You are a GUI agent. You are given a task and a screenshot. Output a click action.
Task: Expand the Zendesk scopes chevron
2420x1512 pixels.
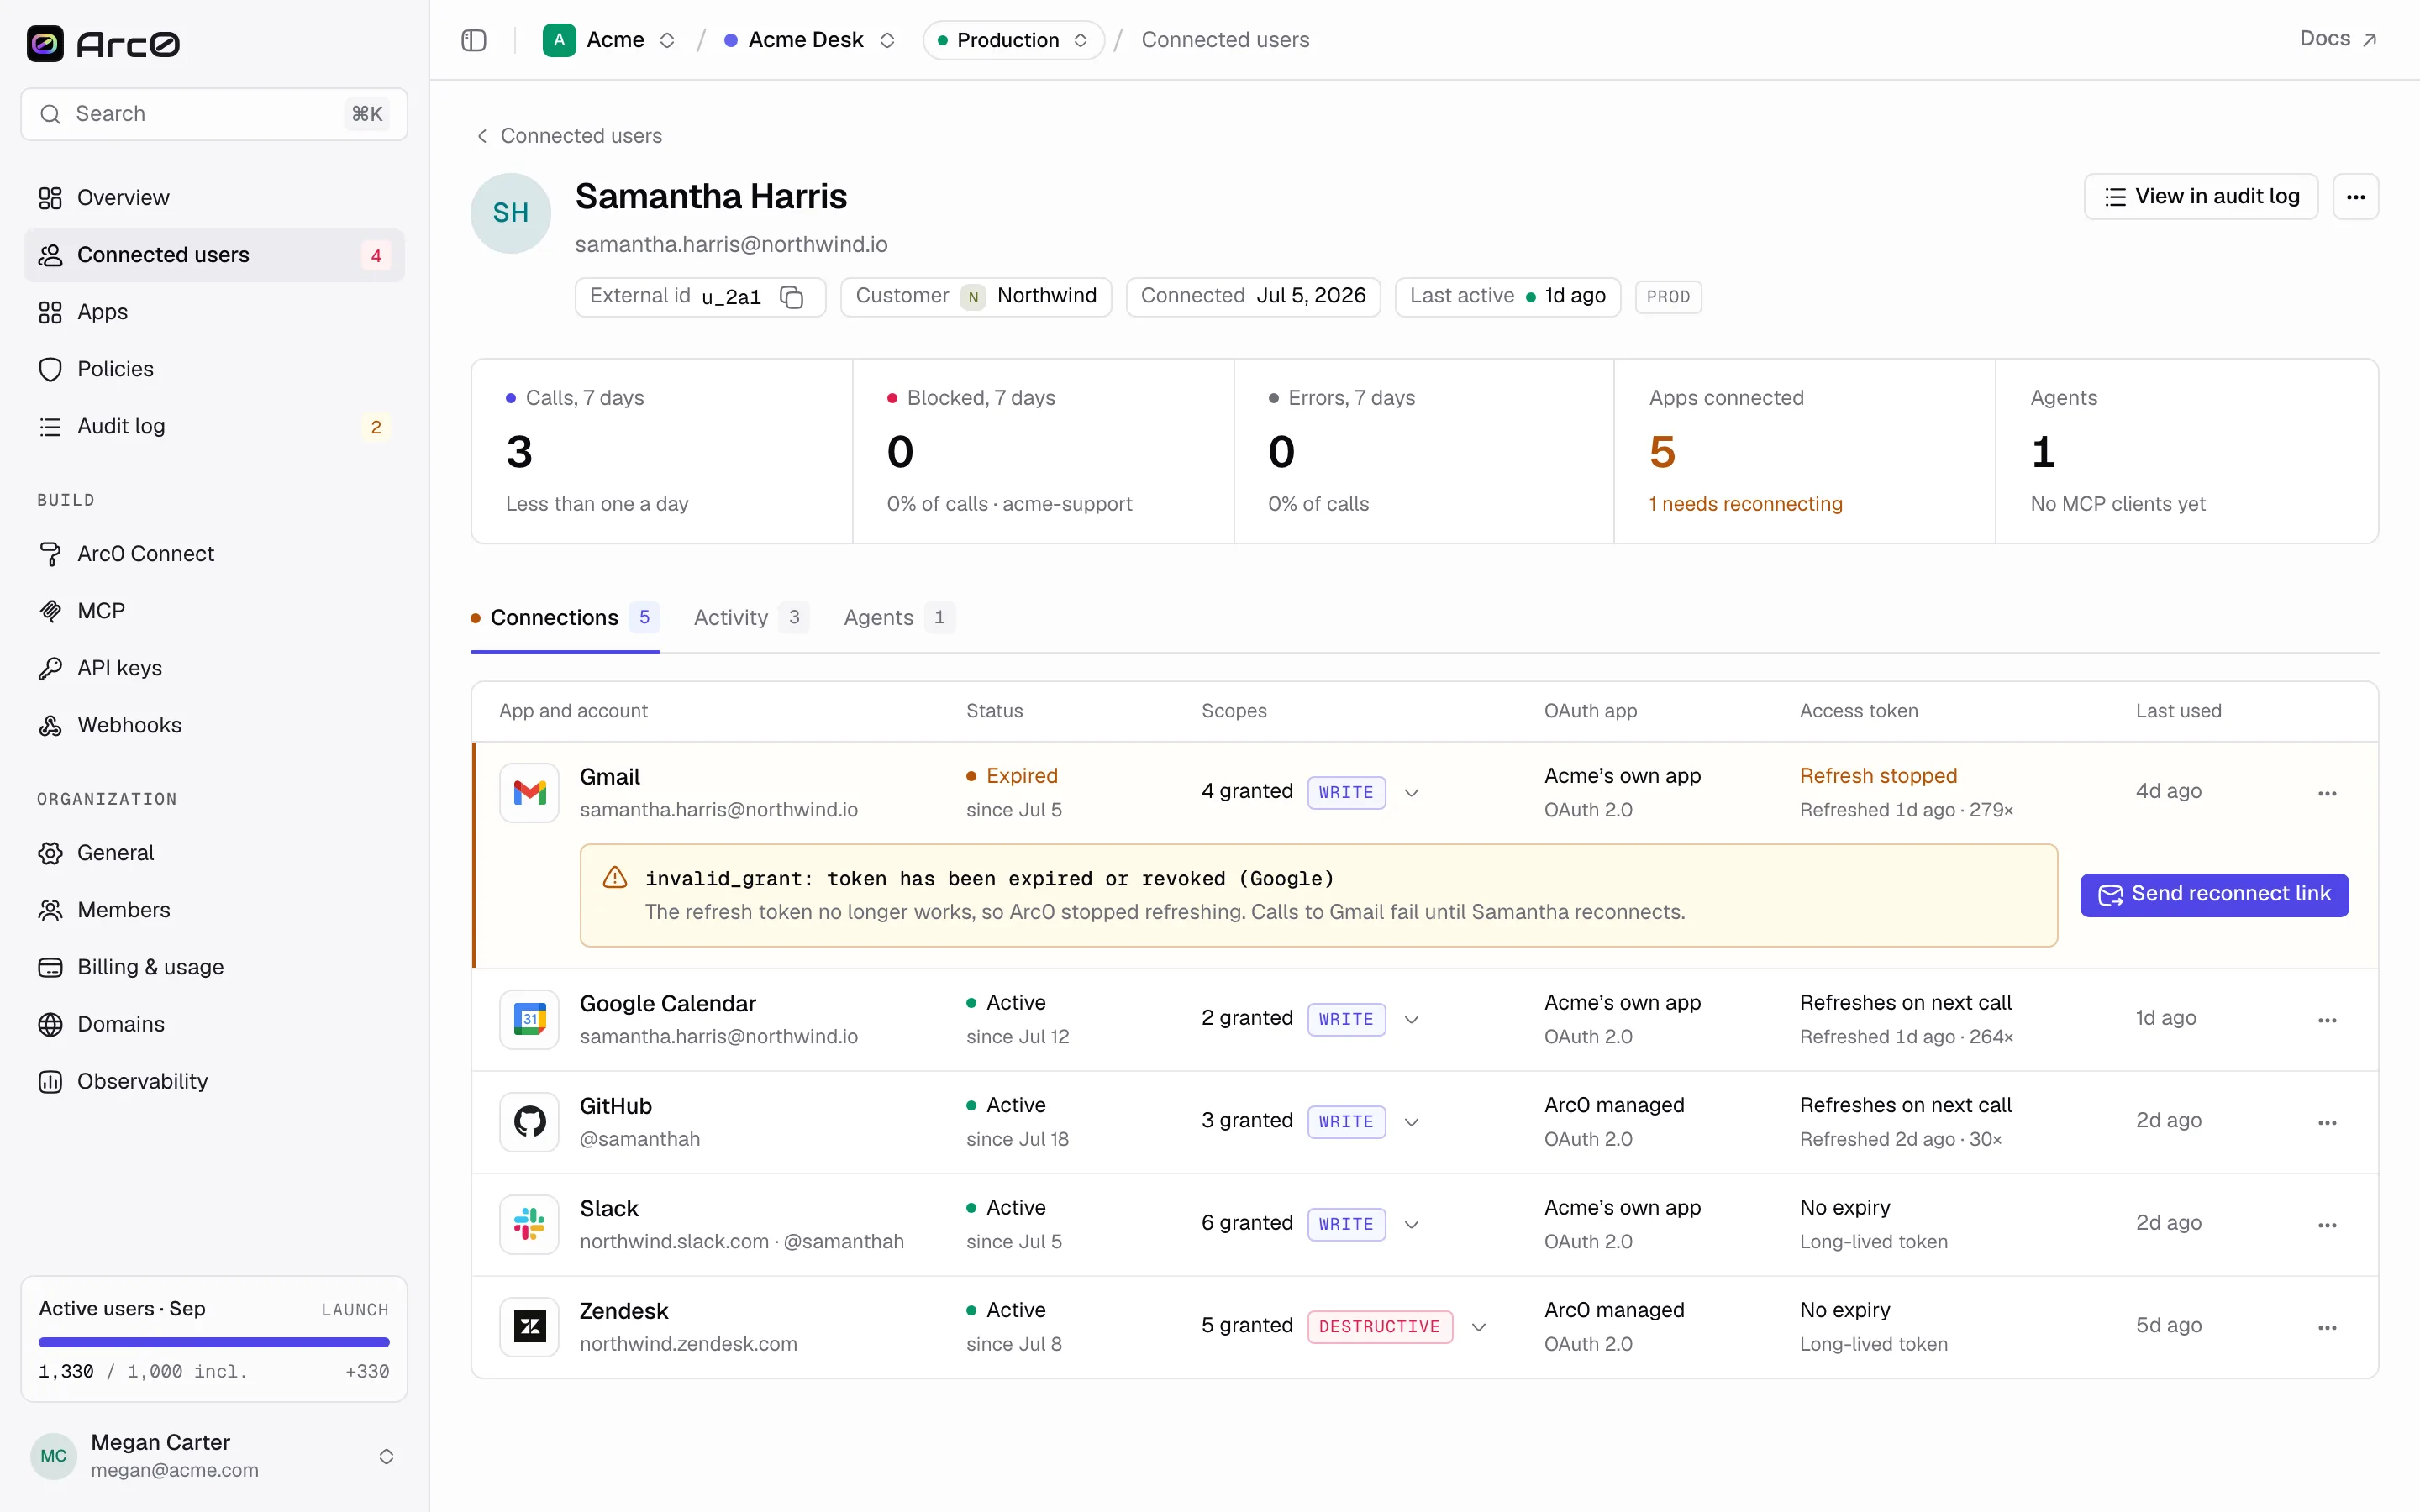tap(1479, 1327)
